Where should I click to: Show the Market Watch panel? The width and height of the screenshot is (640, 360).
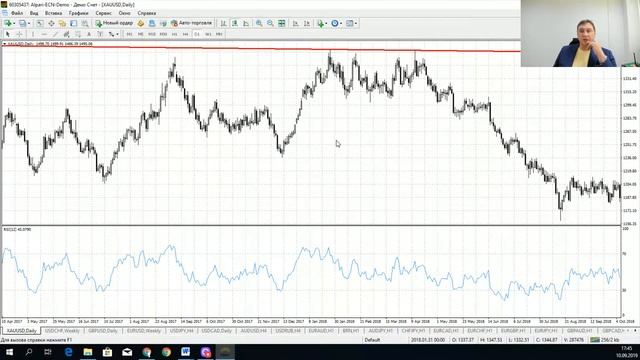point(40,23)
